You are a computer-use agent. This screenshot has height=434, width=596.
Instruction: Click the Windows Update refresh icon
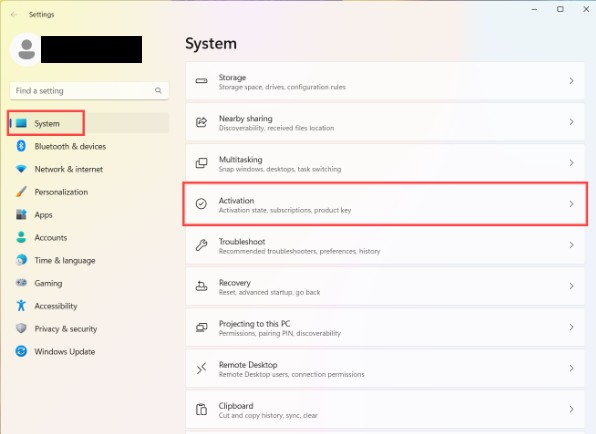21,351
